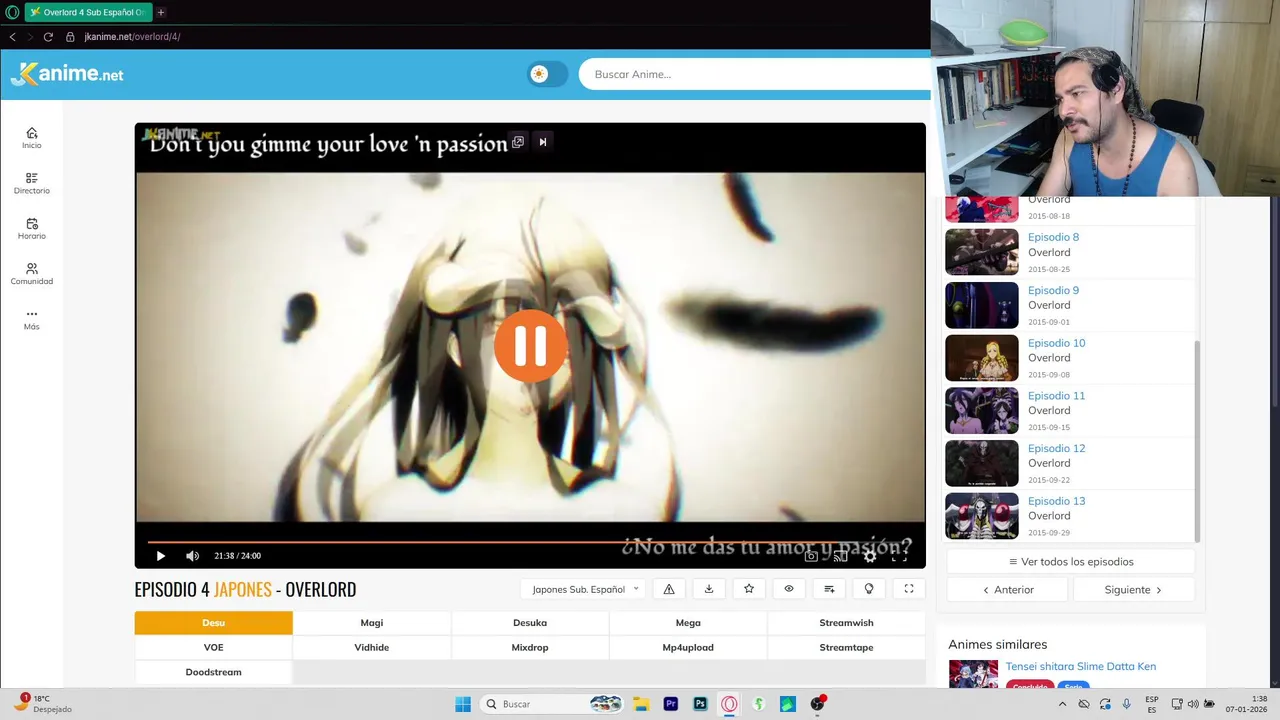This screenshot has width=1280, height=720.
Task: Expand player with the bracket-corners icon
Action: click(x=909, y=589)
